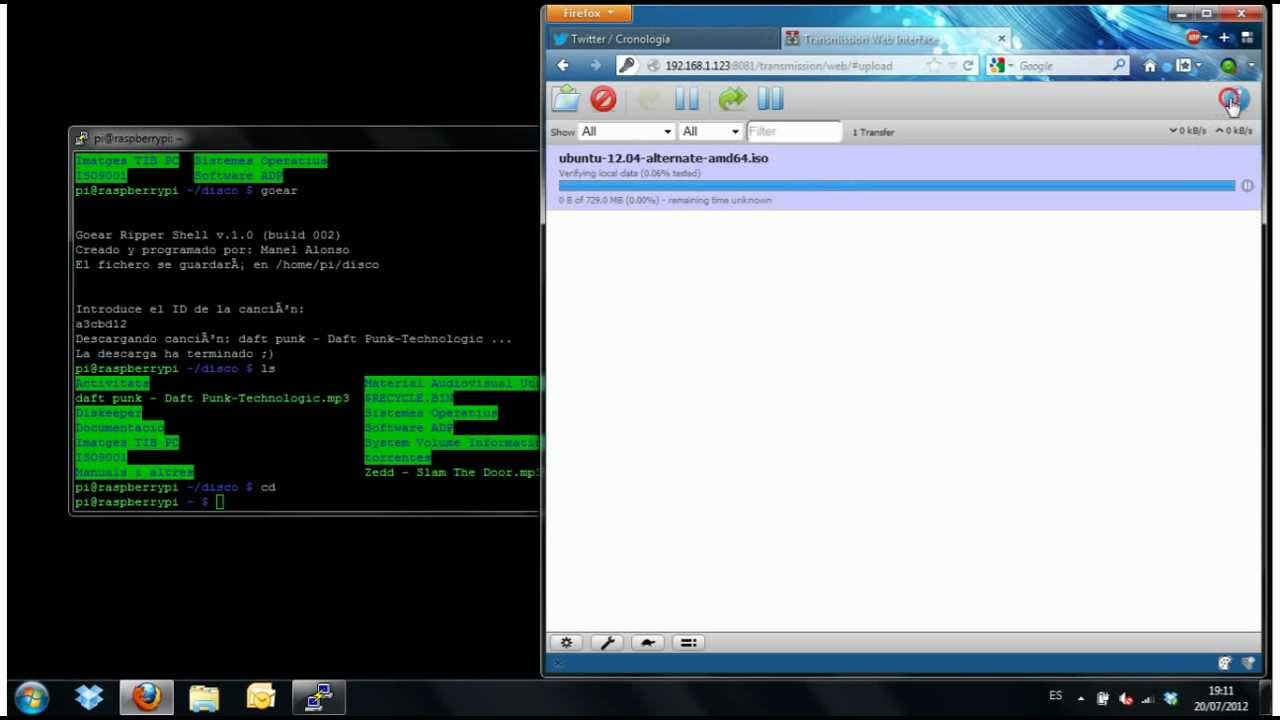This screenshot has width=1280, height=720.
Task: Pause the selected torrent with first pause icon
Action: [686, 98]
